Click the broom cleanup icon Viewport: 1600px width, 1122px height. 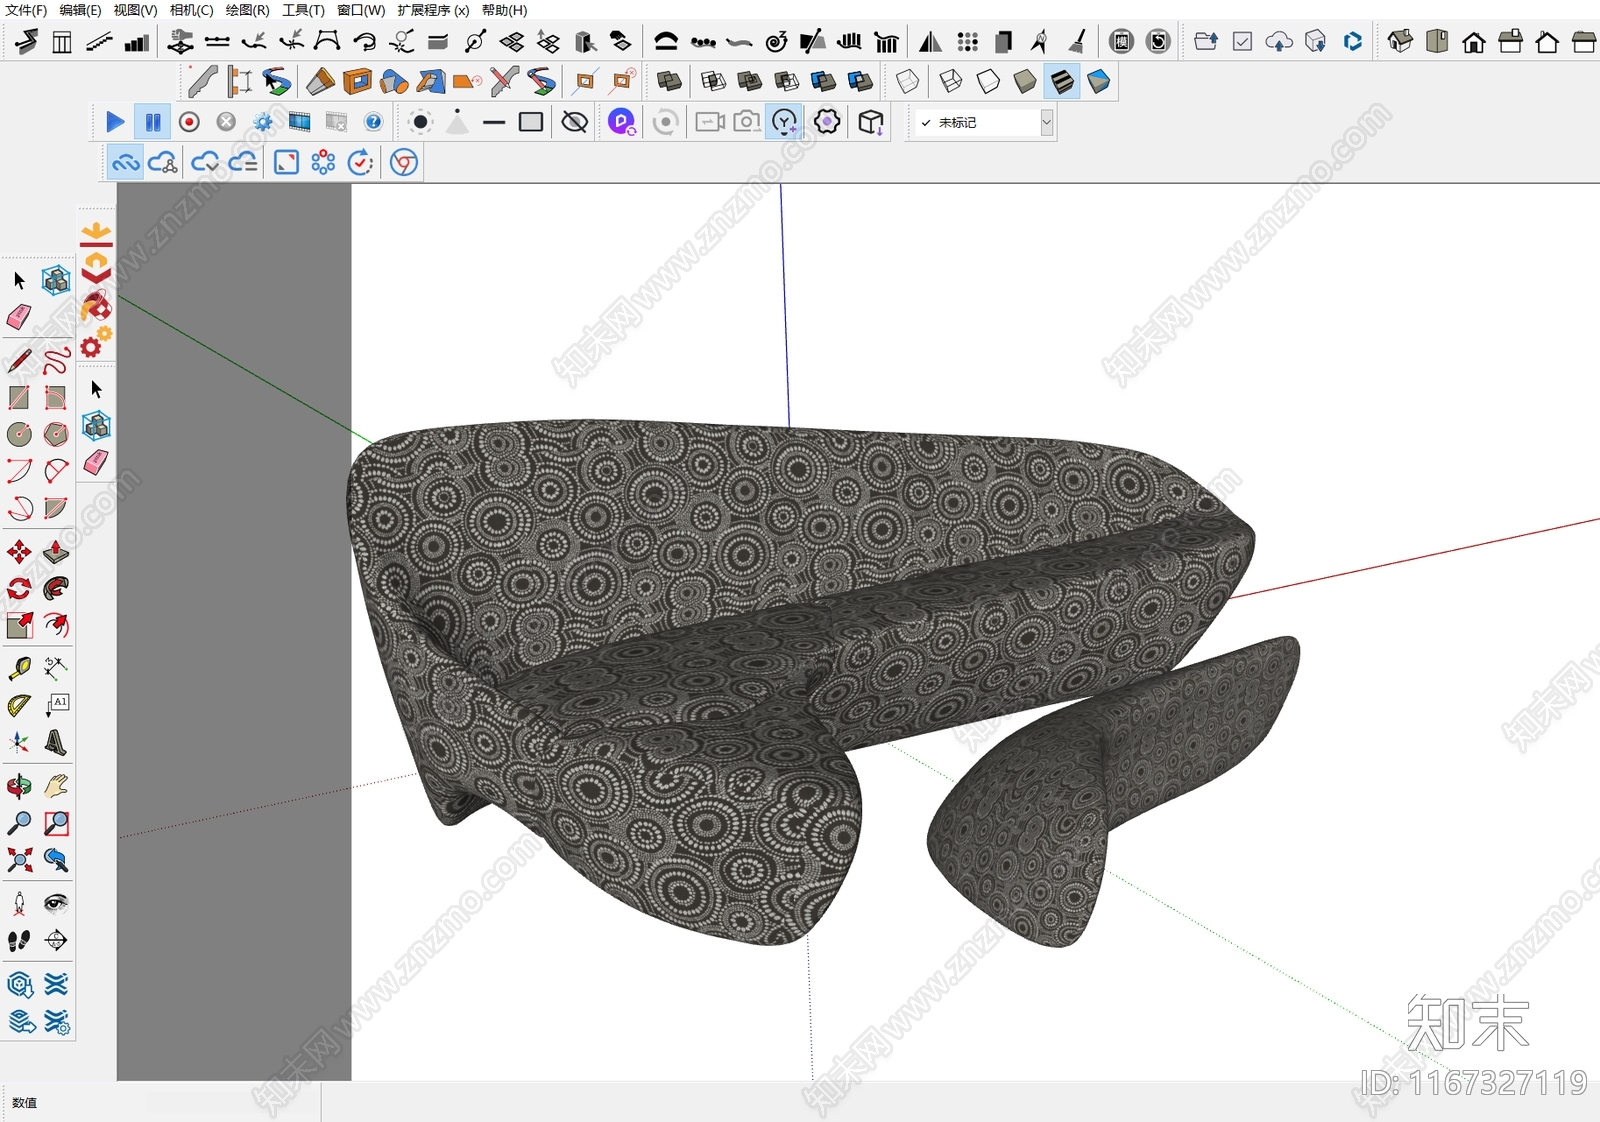(x=1077, y=42)
